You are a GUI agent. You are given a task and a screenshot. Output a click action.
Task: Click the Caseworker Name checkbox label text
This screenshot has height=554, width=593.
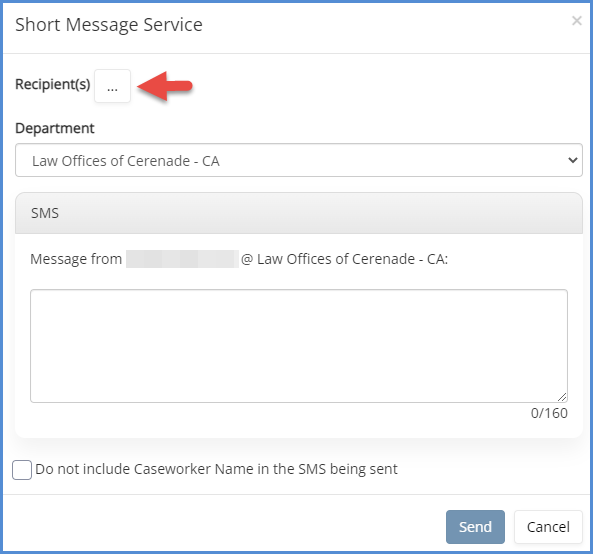click(216, 469)
